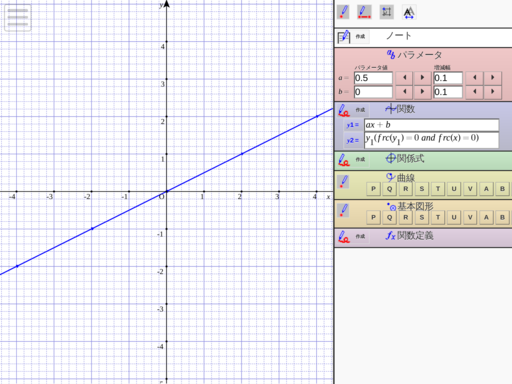Decrease parameter b with the left arrow
This screenshot has height=384, width=512.
pyautogui.click(x=404, y=92)
